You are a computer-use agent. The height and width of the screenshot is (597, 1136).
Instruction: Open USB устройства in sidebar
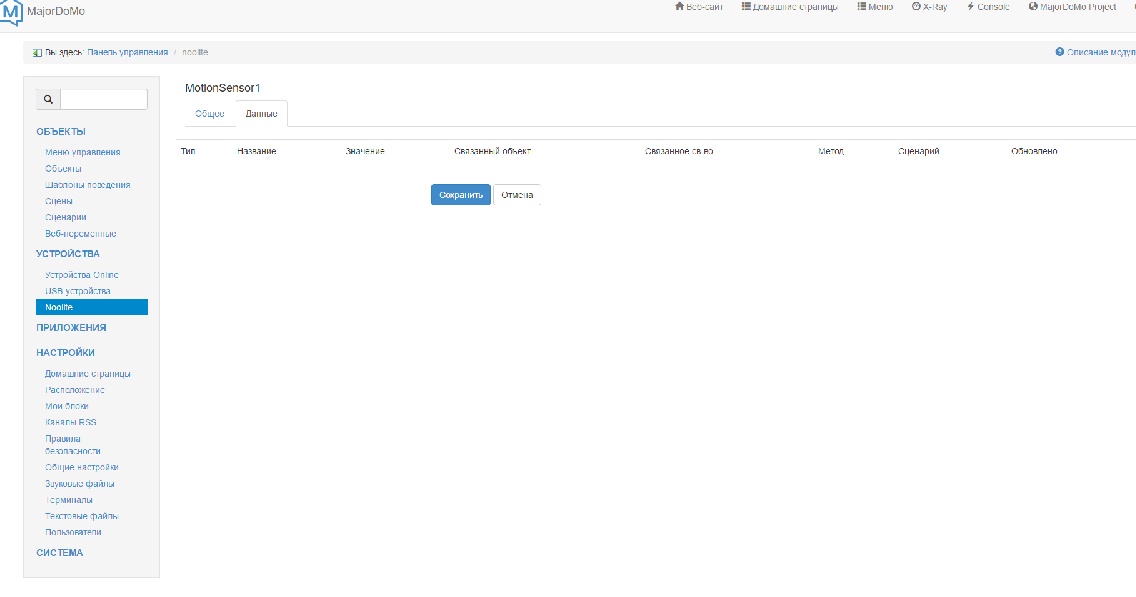(x=78, y=291)
